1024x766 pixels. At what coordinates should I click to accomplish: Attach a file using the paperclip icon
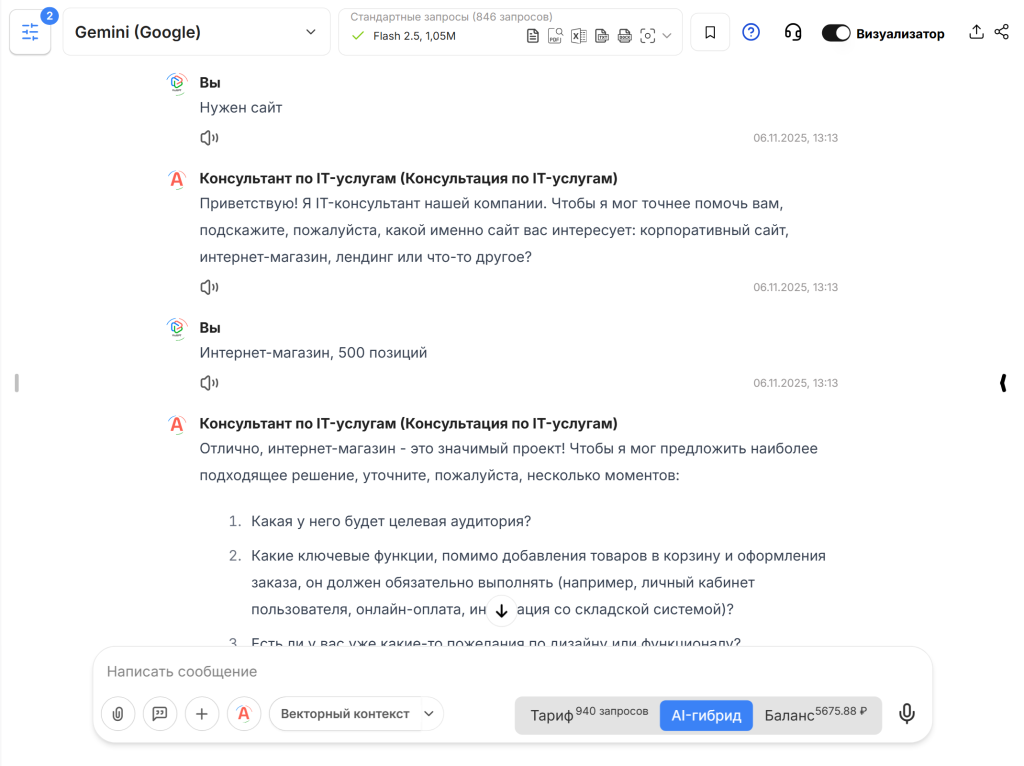click(118, 714)
